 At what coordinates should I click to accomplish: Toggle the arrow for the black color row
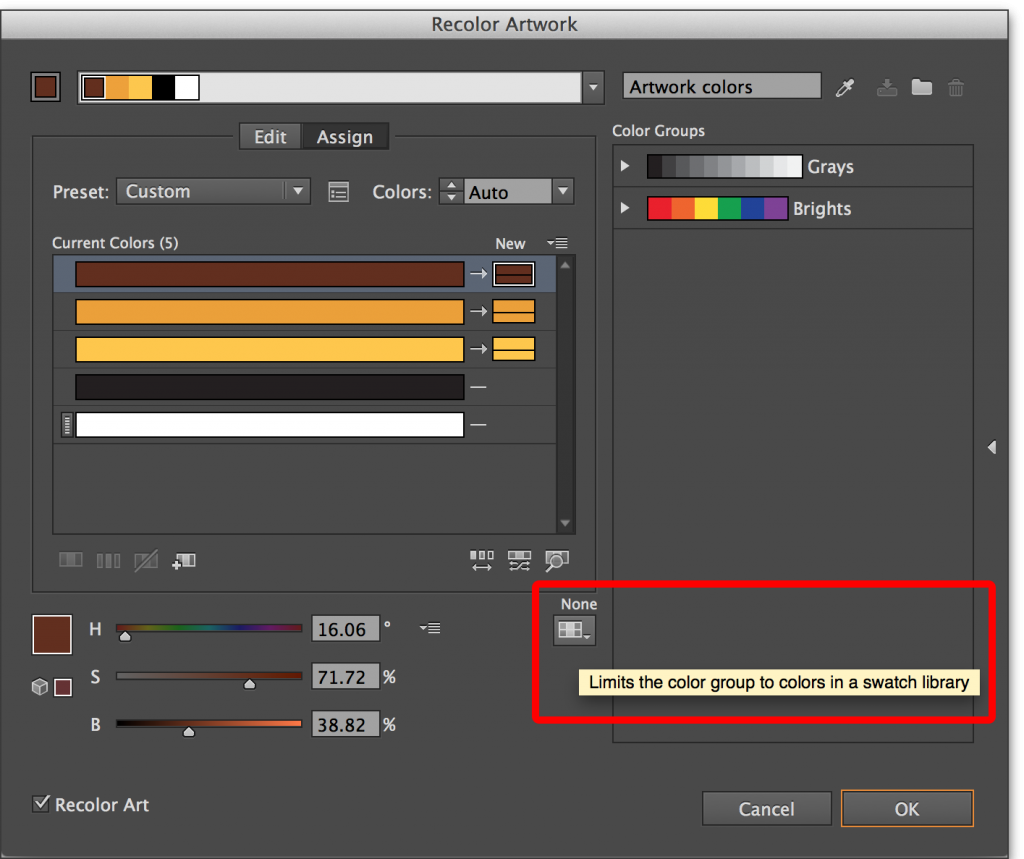click(479, 387)
